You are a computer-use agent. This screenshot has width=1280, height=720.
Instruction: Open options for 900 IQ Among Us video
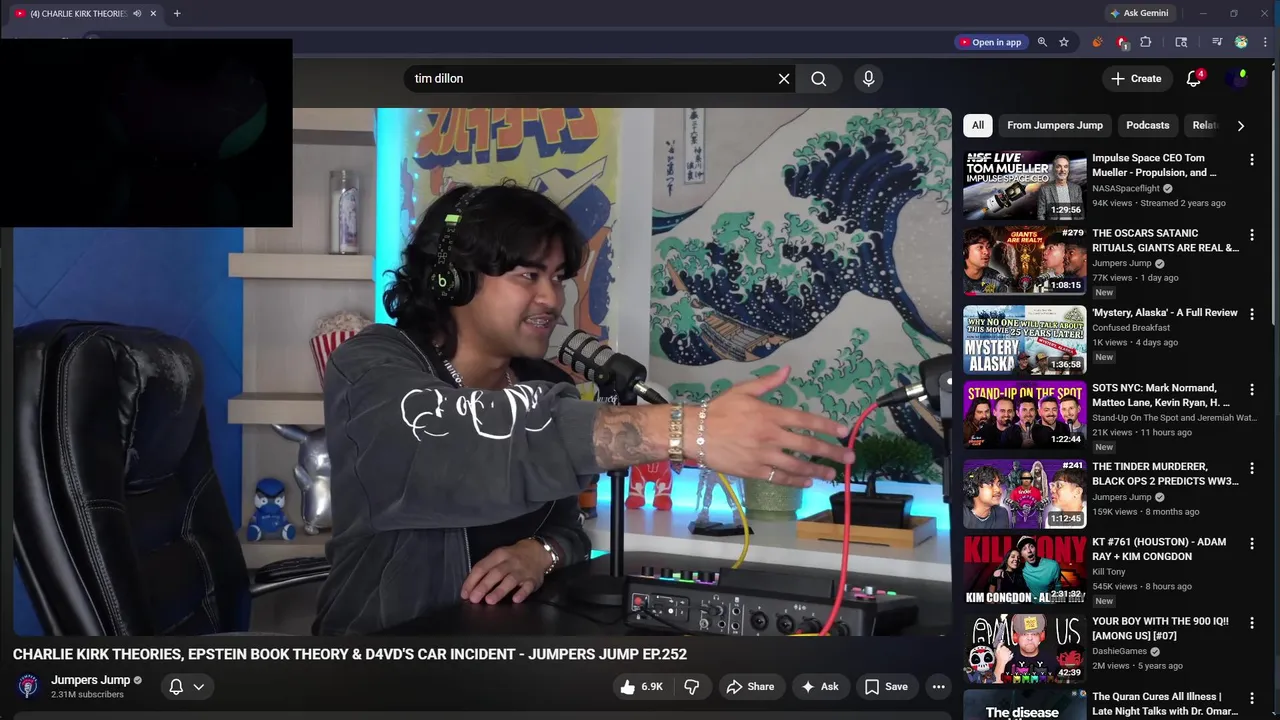click(1251, 623)
